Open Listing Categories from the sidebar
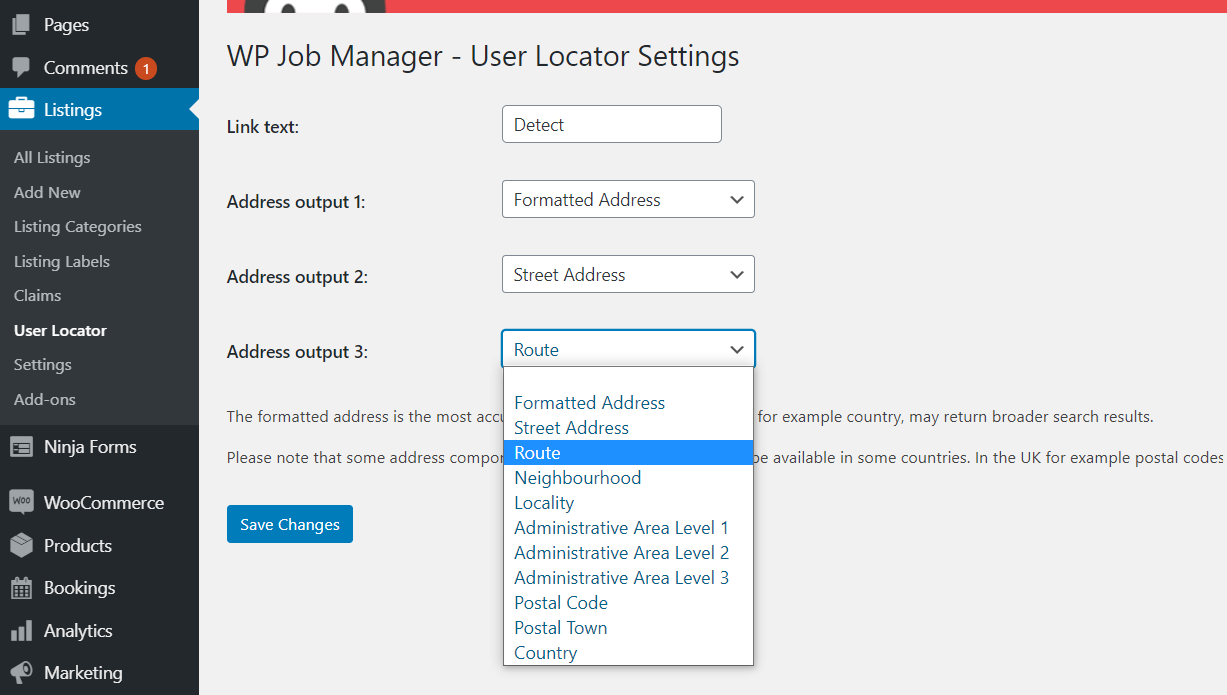The image size is (1227, 695). tap(77, 226)
